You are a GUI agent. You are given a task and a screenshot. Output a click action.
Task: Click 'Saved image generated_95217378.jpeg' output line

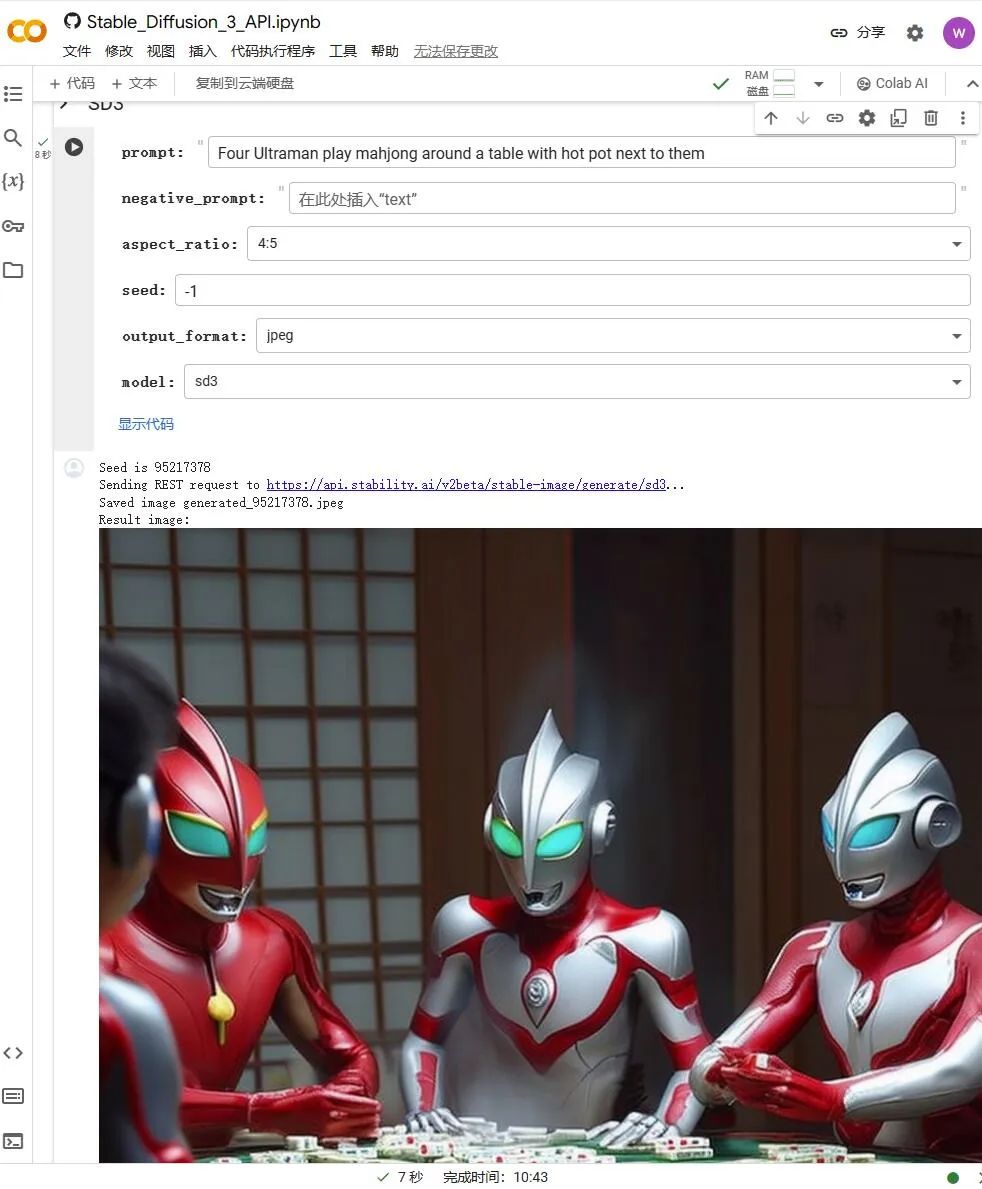tap(221, 502)
